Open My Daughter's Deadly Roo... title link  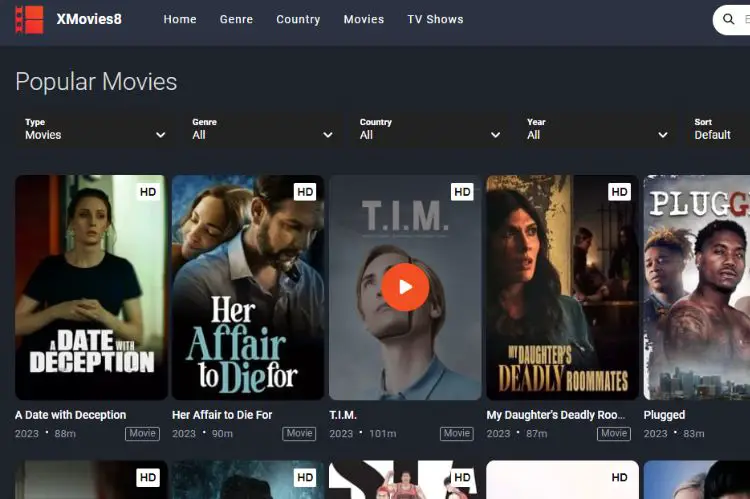coord(556,415)
